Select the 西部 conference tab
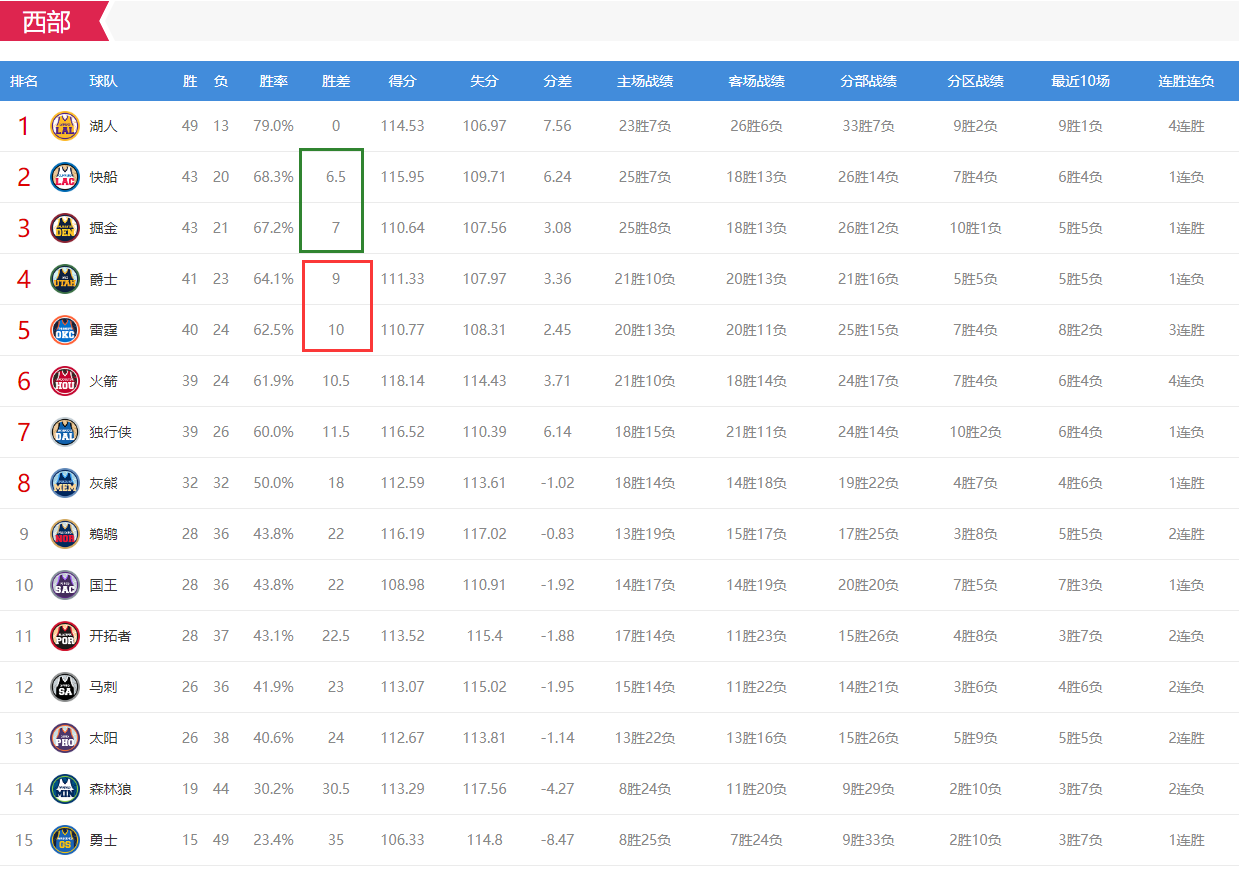The height and width of the screenshot is (895, 1248). point(48,22)
